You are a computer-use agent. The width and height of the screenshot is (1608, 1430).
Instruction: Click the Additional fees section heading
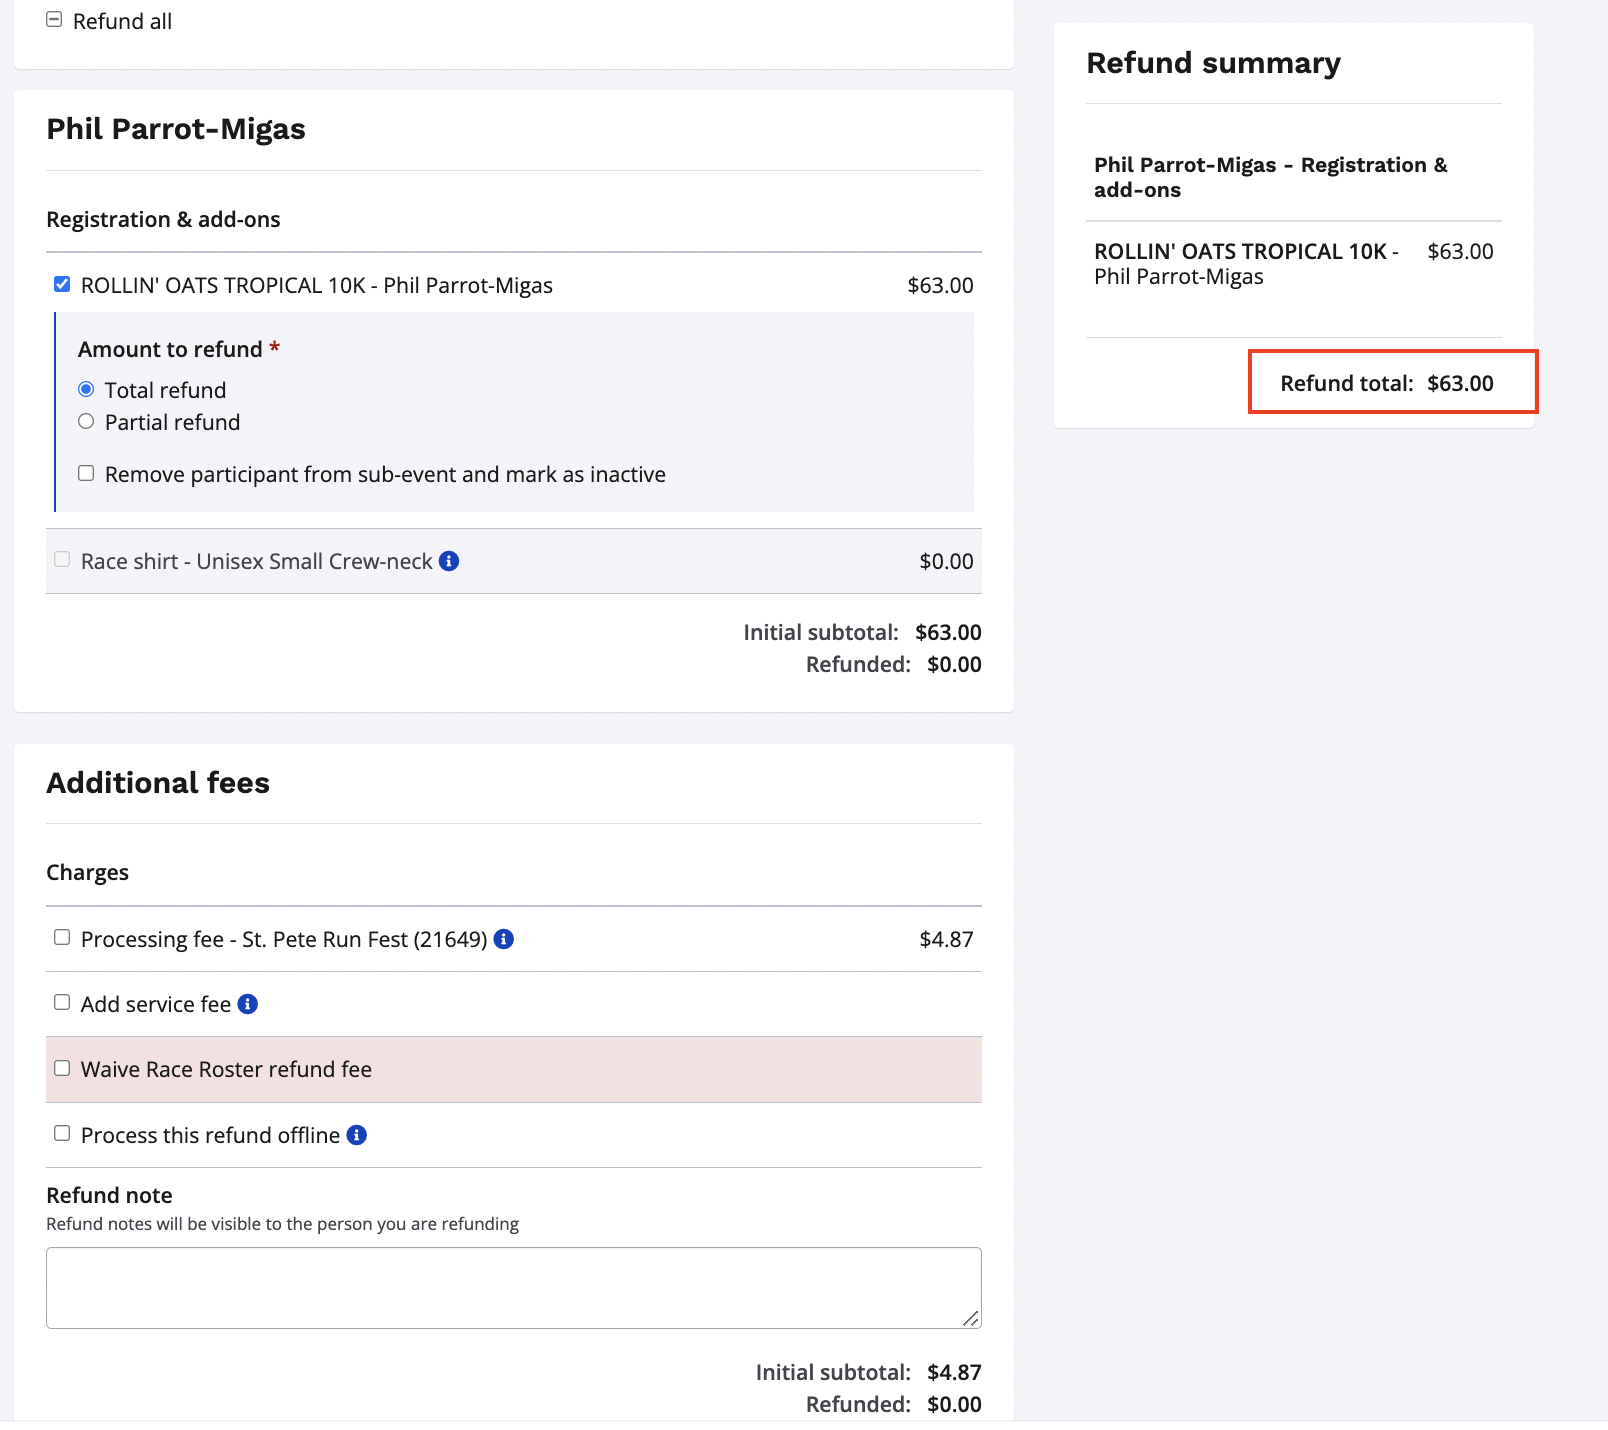pos(158,783)
